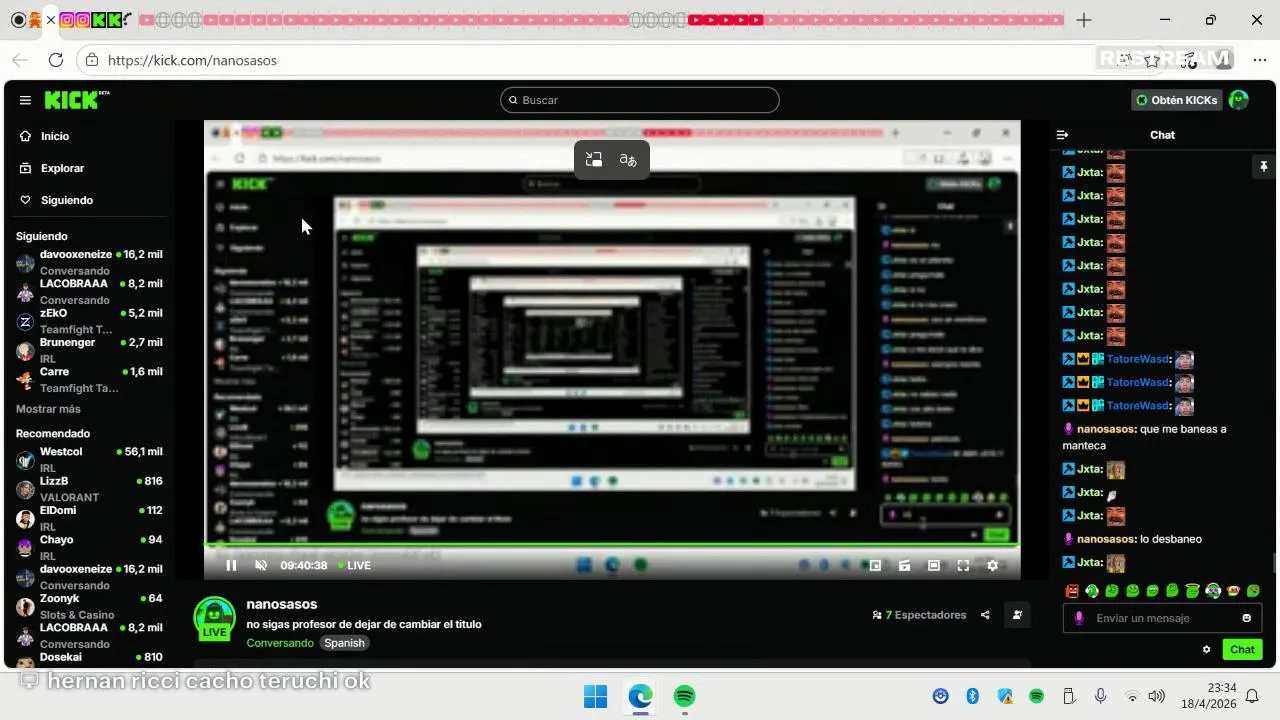Open emoji picker in chat input
Viewport: 1280px width, 720px height.
coord(1246,618)
